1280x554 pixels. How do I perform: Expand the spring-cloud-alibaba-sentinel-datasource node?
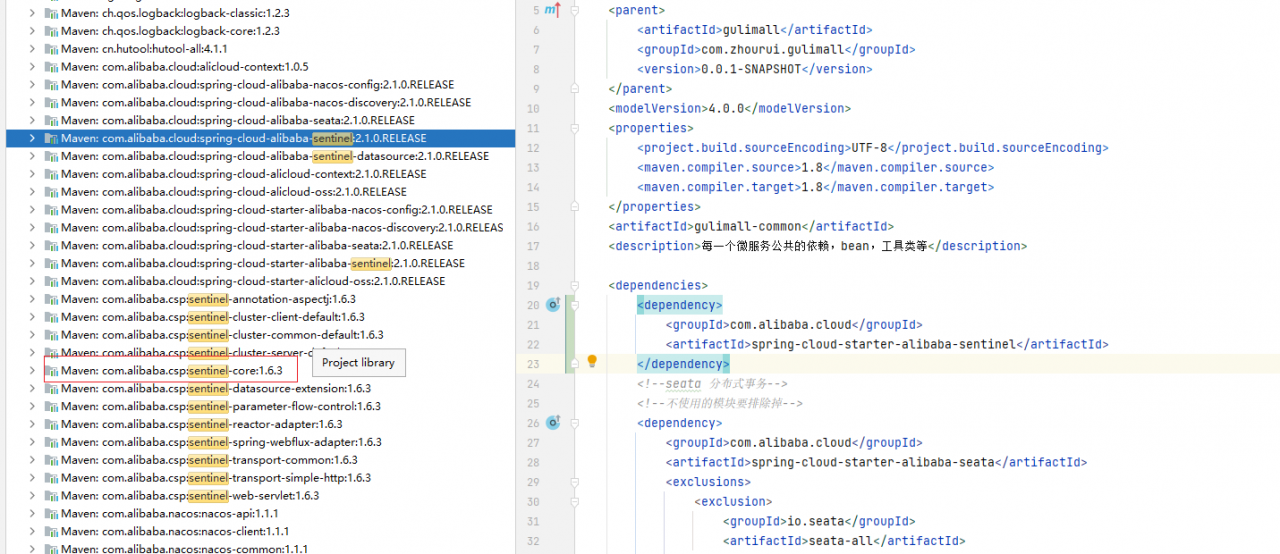32,156
